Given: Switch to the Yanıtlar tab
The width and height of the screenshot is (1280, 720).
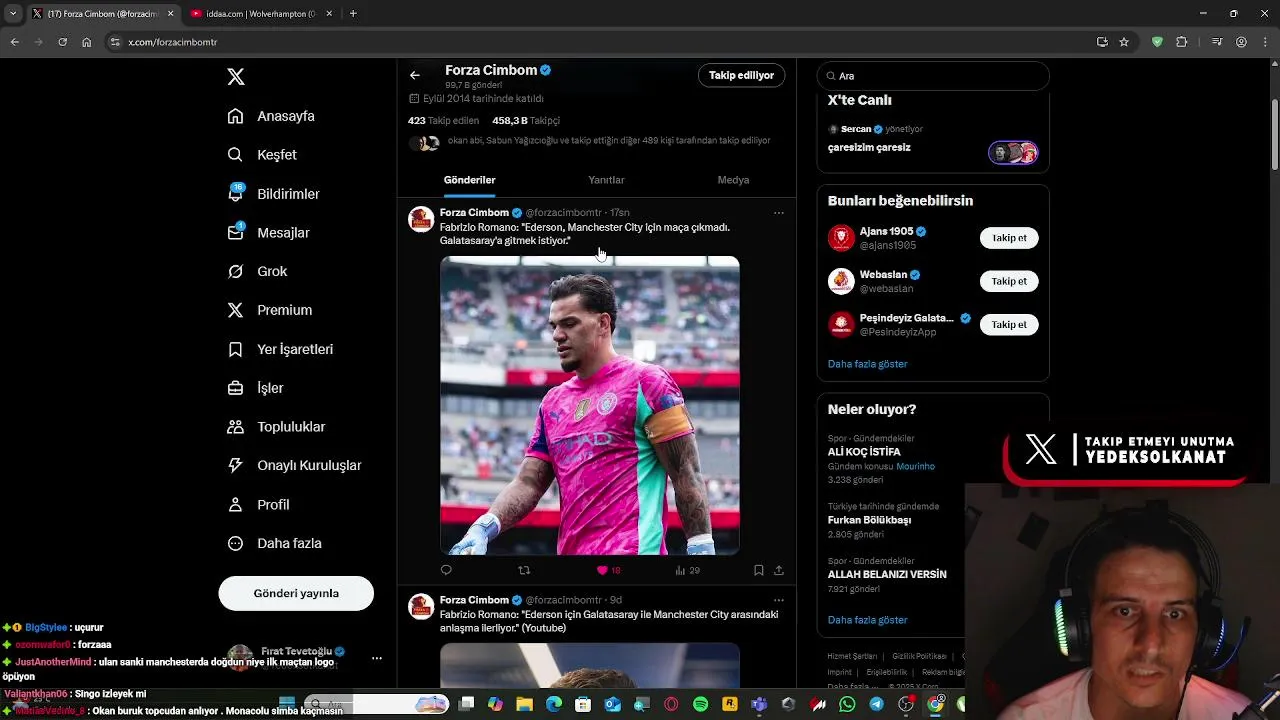Looking at the screenshot, I should tap(606, 180).
